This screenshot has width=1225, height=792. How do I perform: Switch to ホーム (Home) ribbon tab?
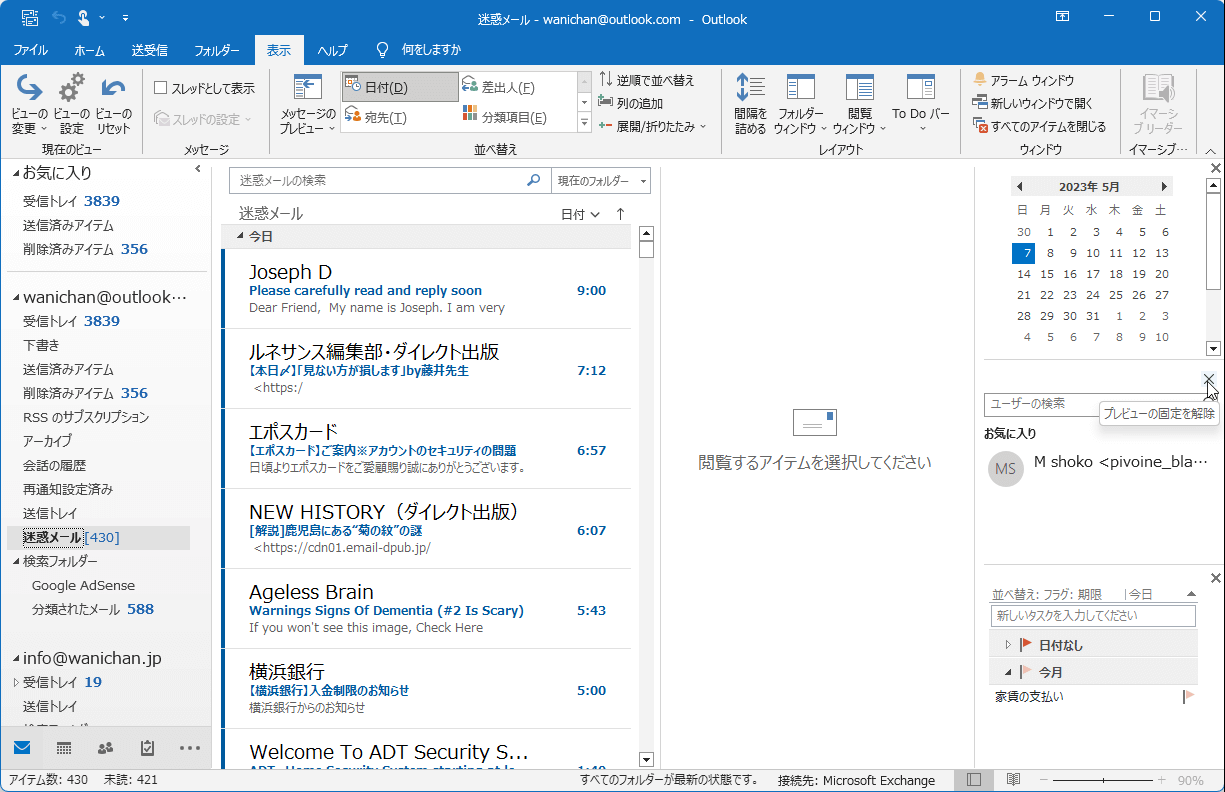(x=90, y=50)
